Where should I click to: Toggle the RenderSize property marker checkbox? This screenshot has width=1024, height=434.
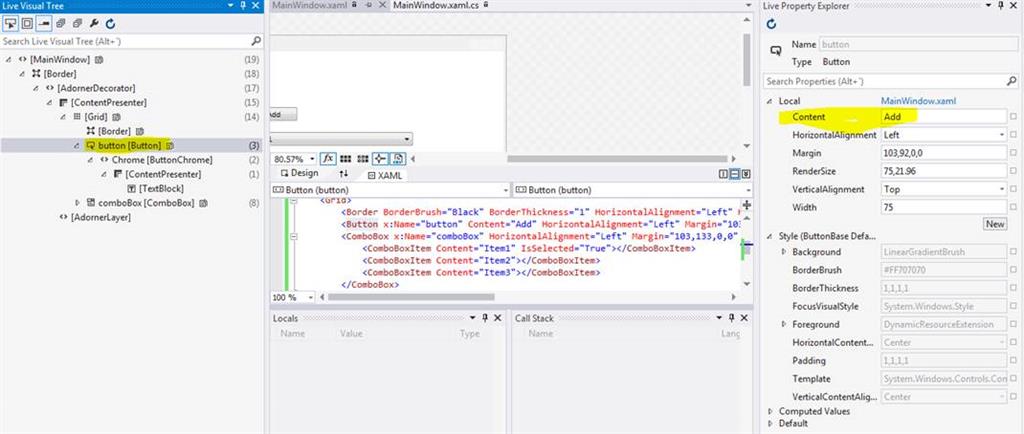pyautogui.click(x=1013, y=171)
